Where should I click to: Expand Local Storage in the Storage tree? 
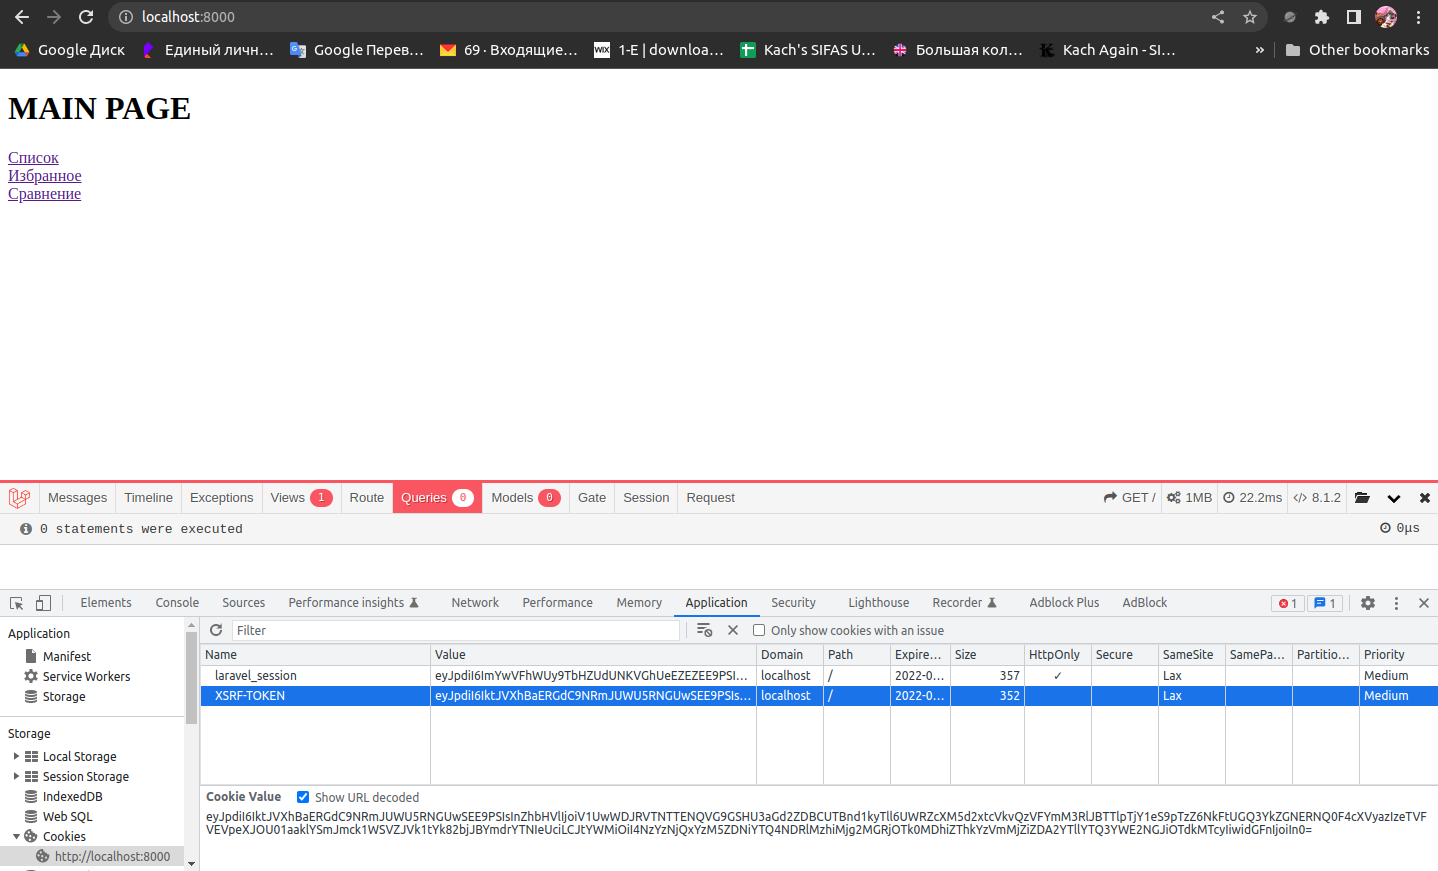coord(16,756)
